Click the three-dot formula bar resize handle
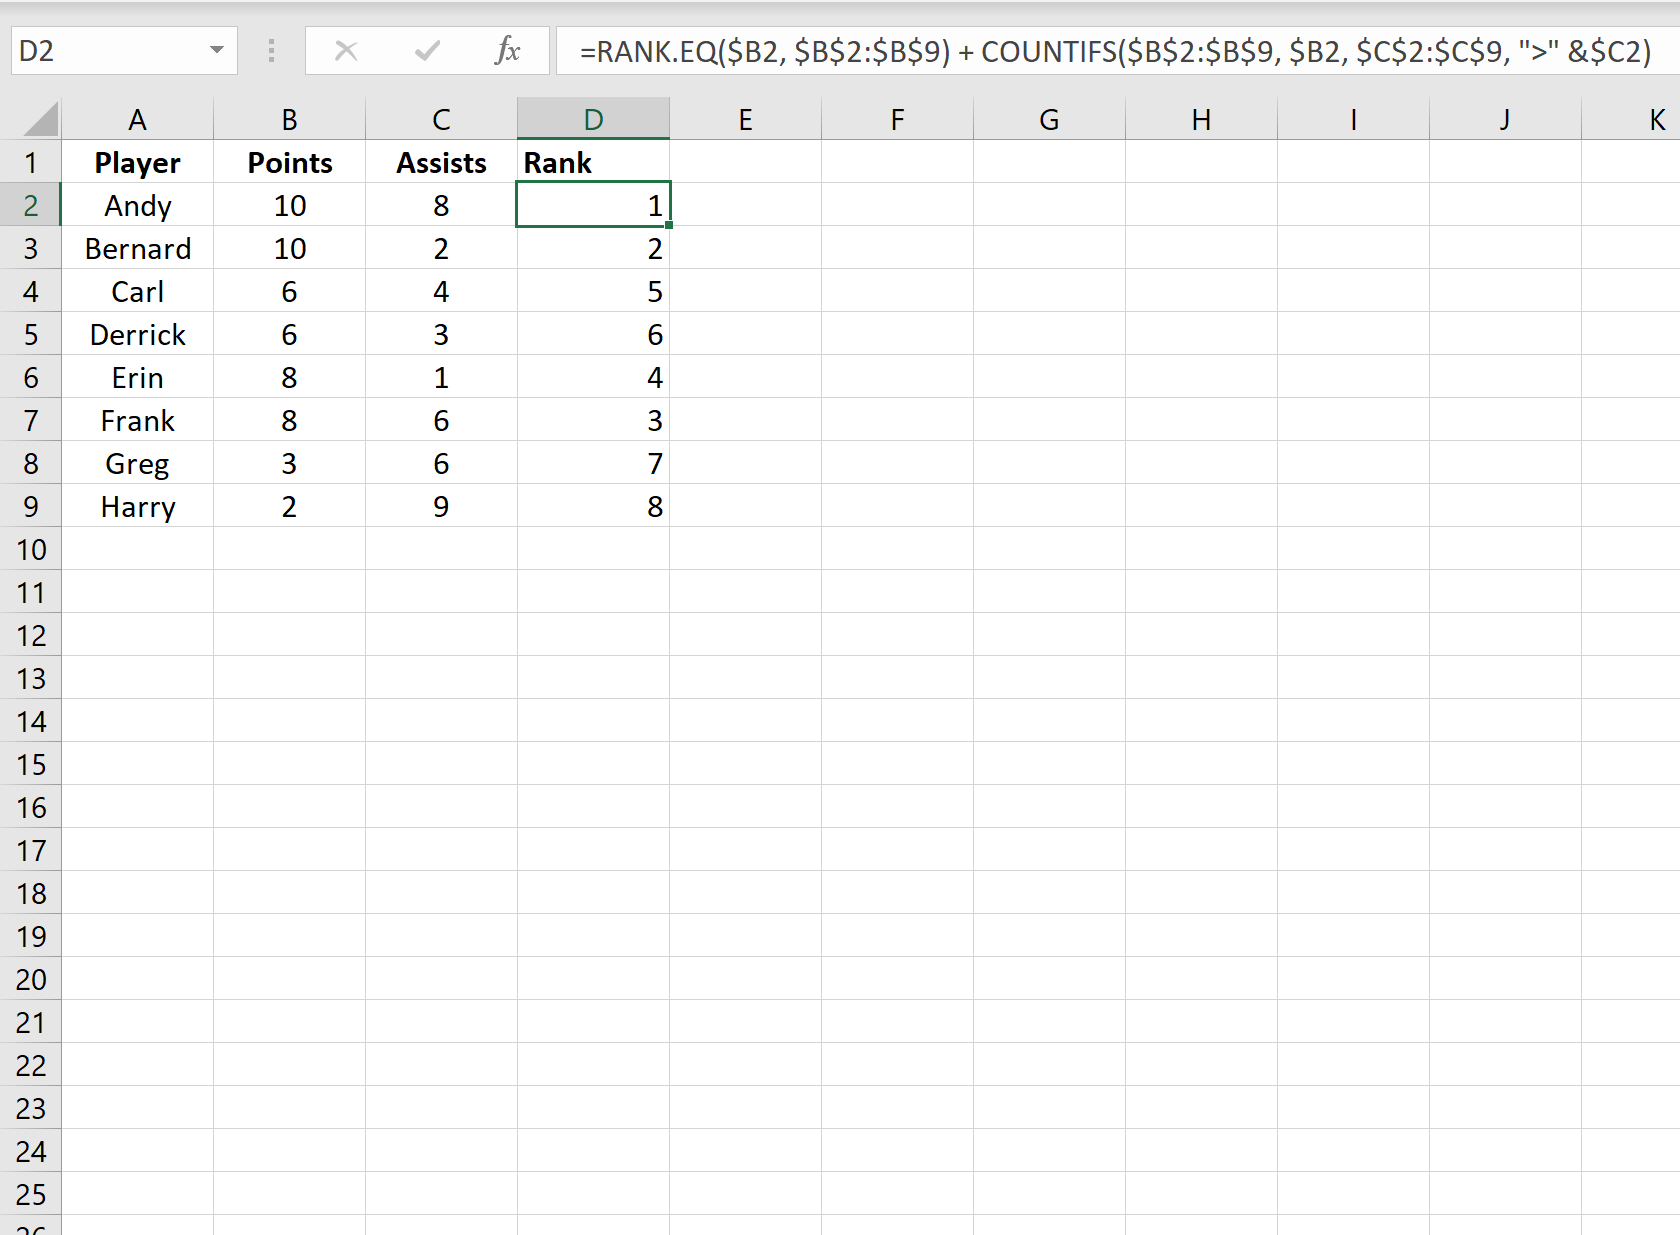The height and width of the screenshot is (1235, 1680). click(271, 51)
